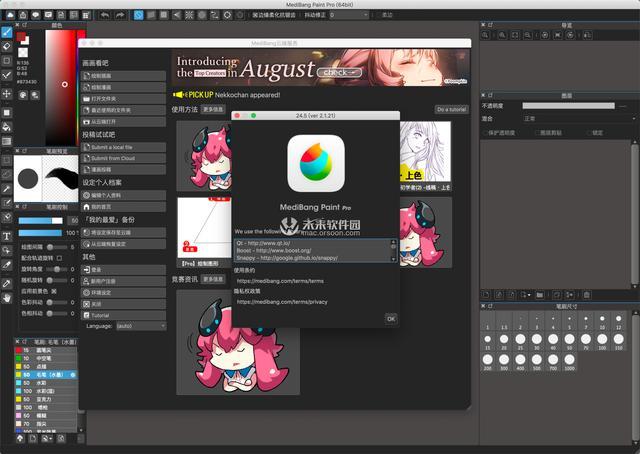Open the 抖动修正 value dropdown
The width and height of the screenshot is (640, 454).
(349, 15)
